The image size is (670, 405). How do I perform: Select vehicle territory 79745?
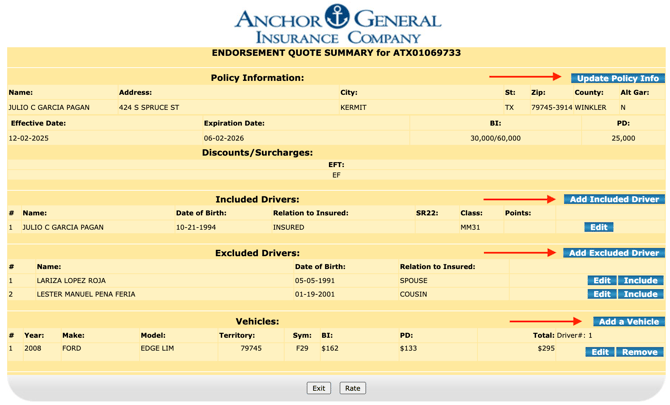(251, 348)
